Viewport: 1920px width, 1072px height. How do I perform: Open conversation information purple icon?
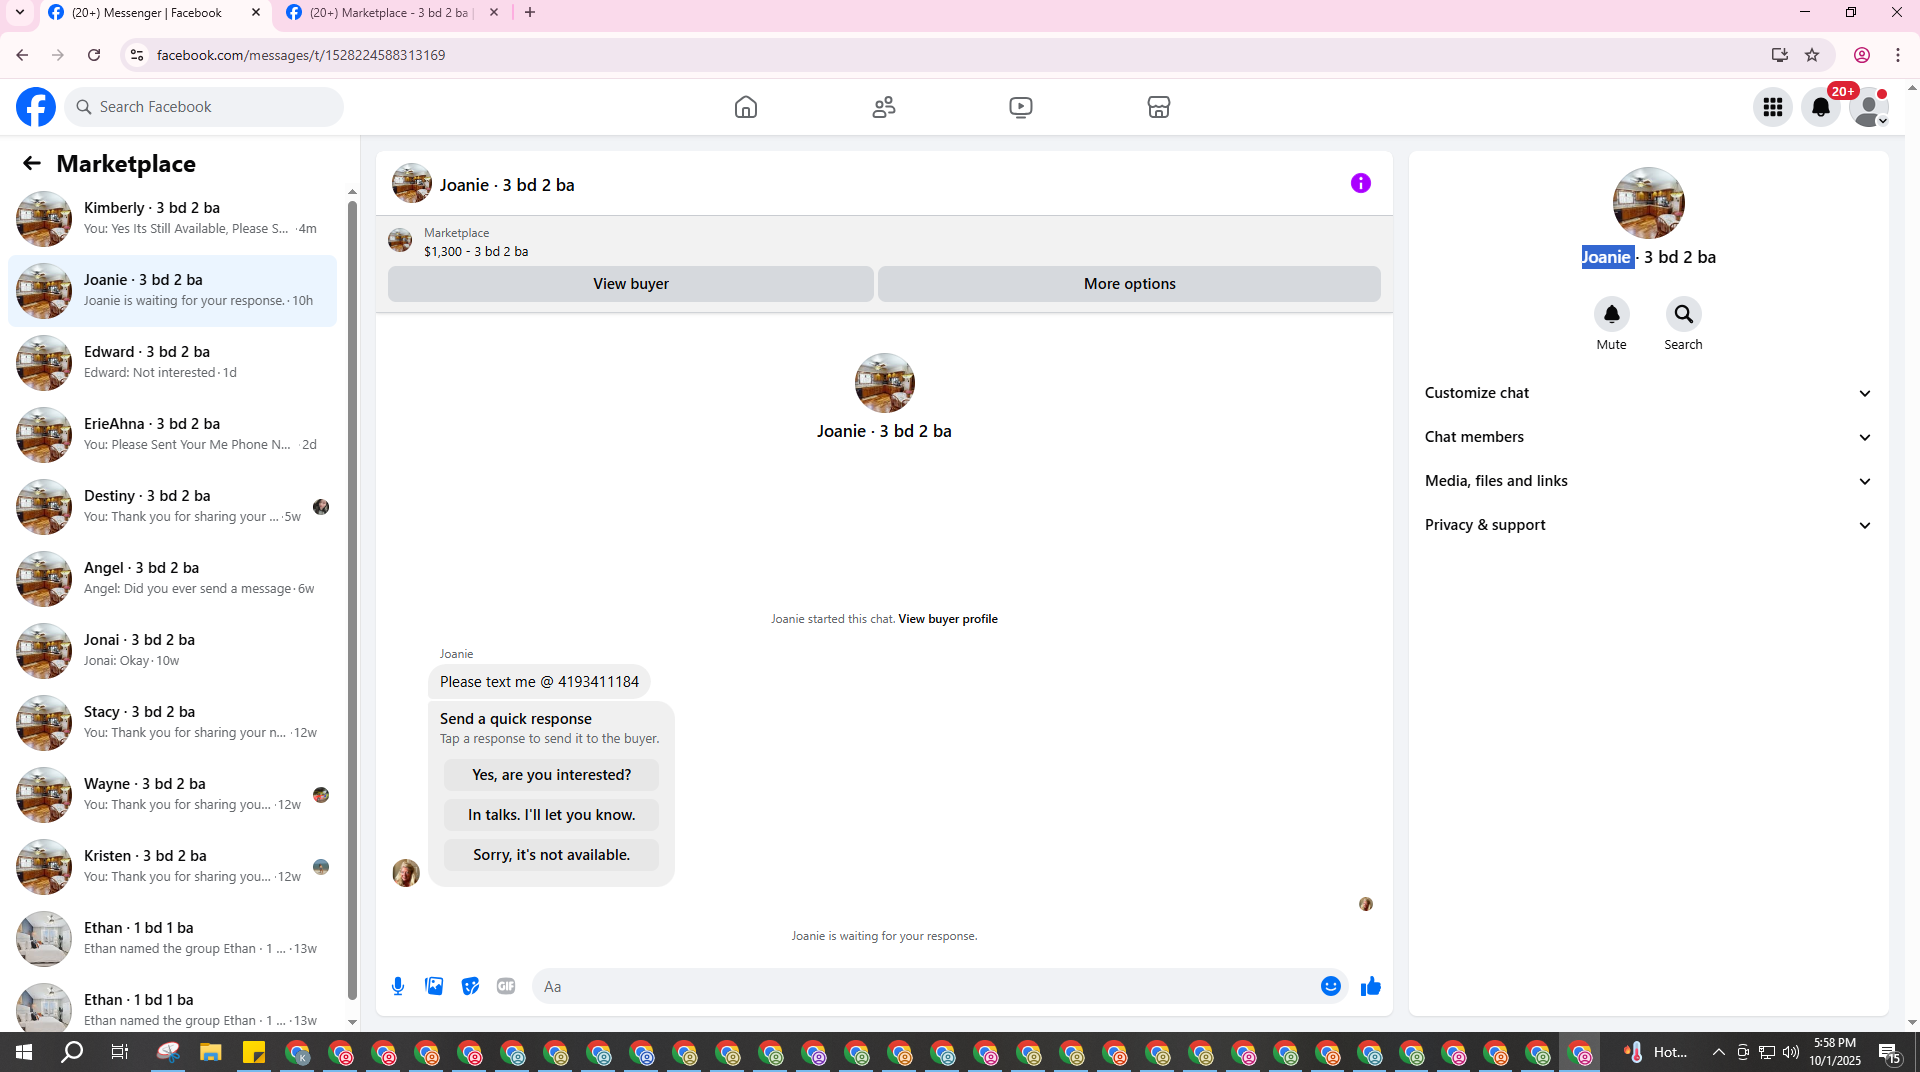click(x=1360, y=183)
